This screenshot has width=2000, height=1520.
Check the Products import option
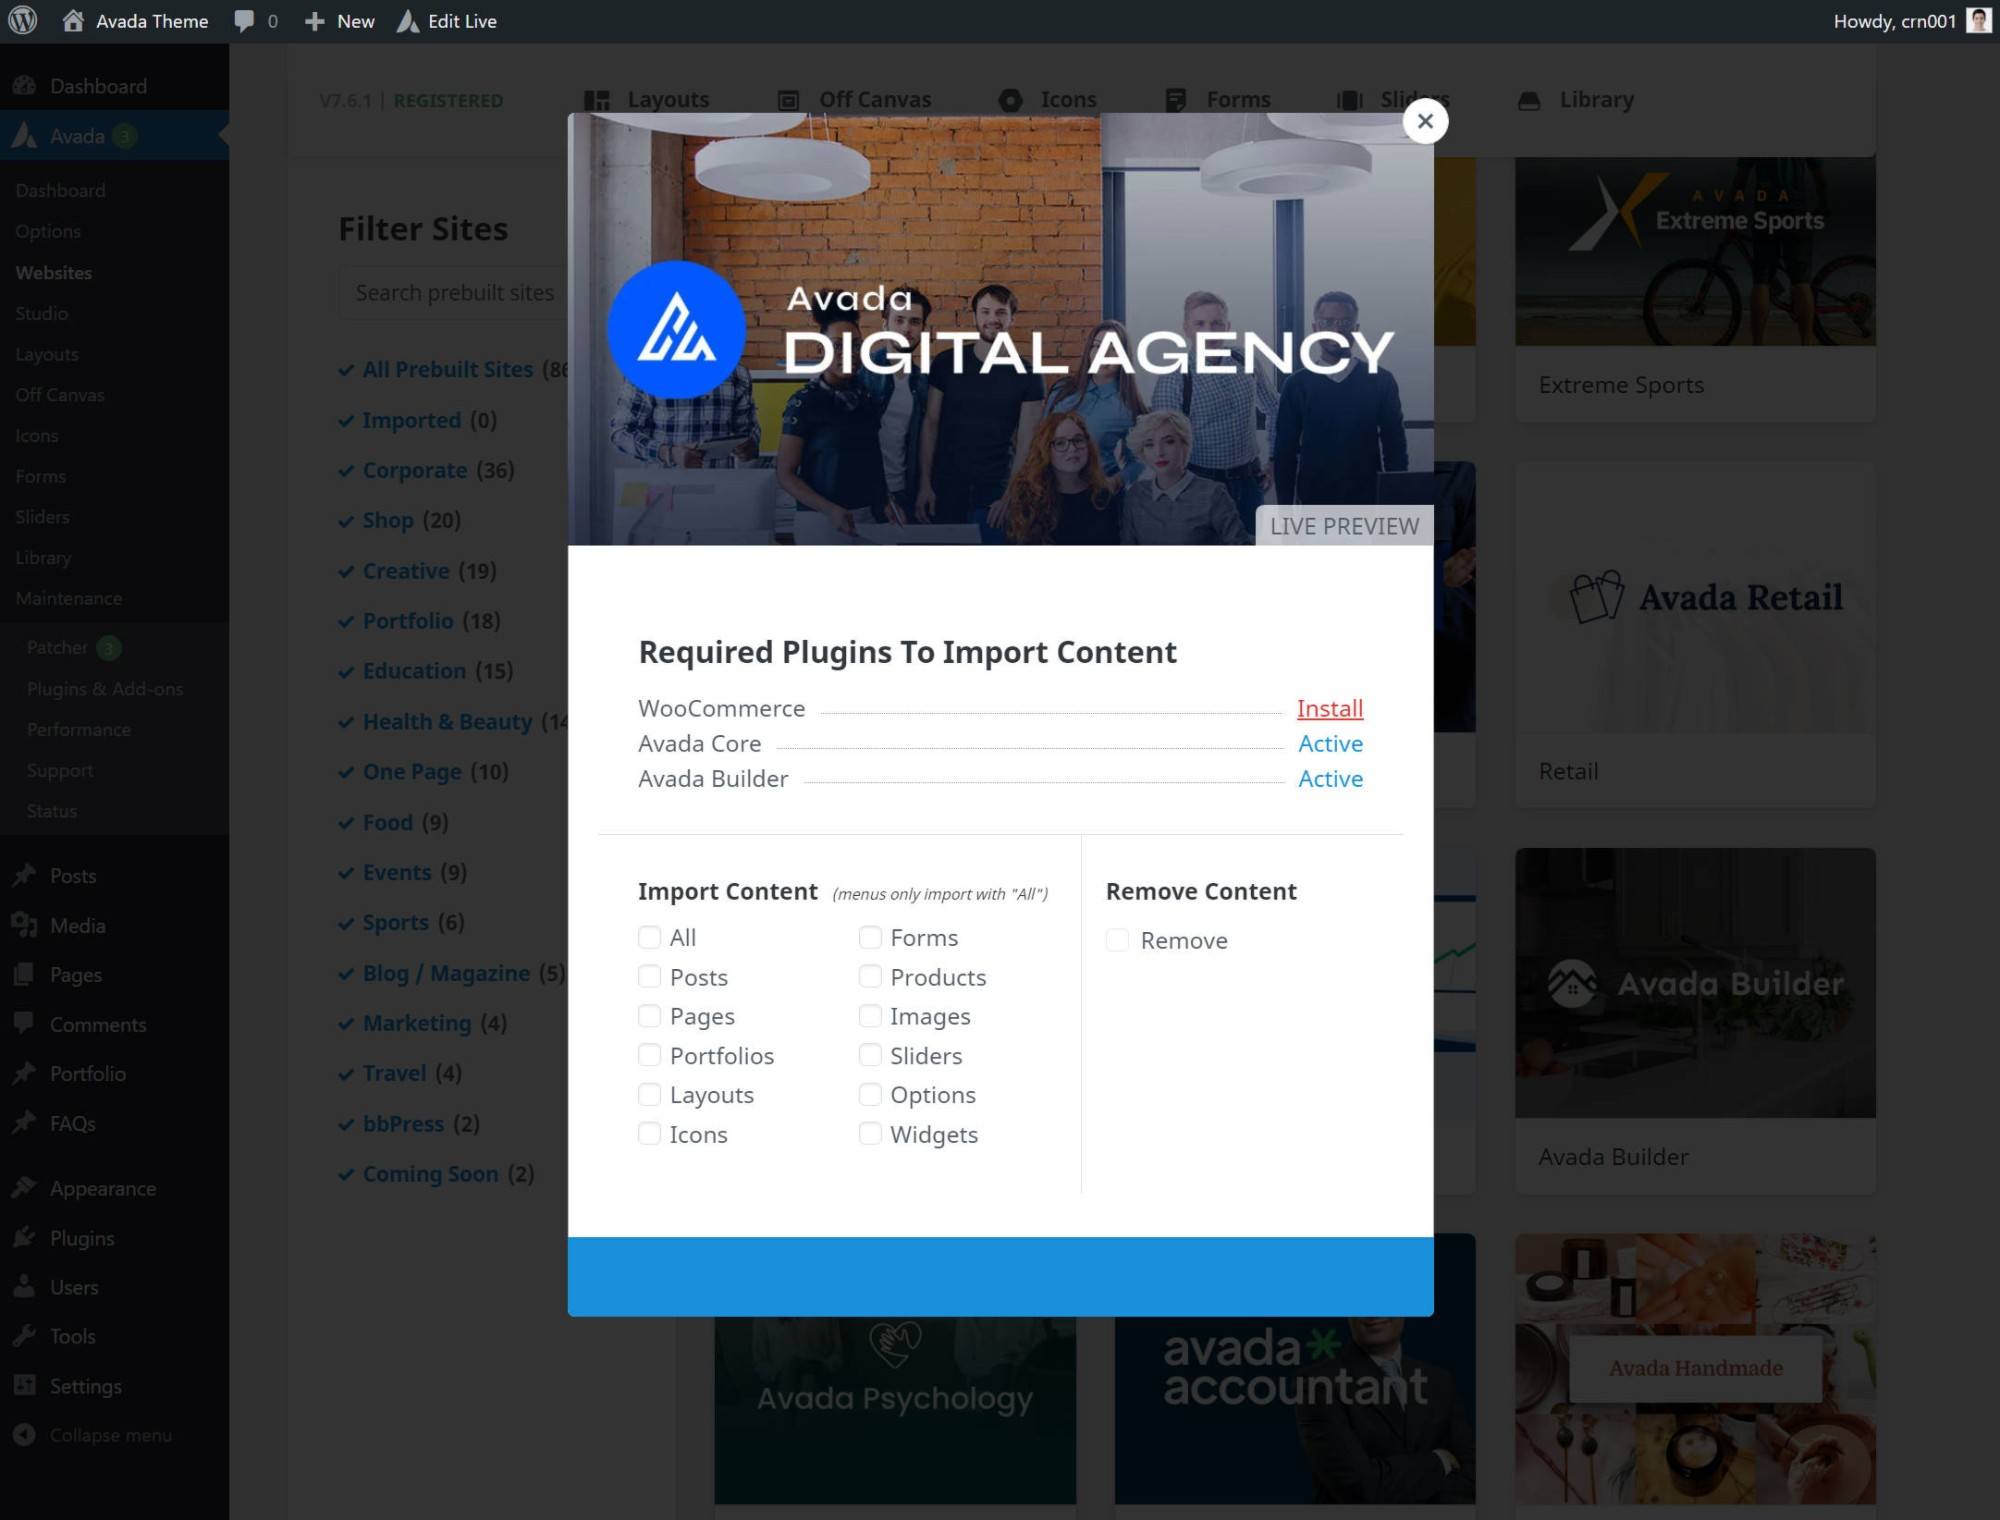point(870,976)
